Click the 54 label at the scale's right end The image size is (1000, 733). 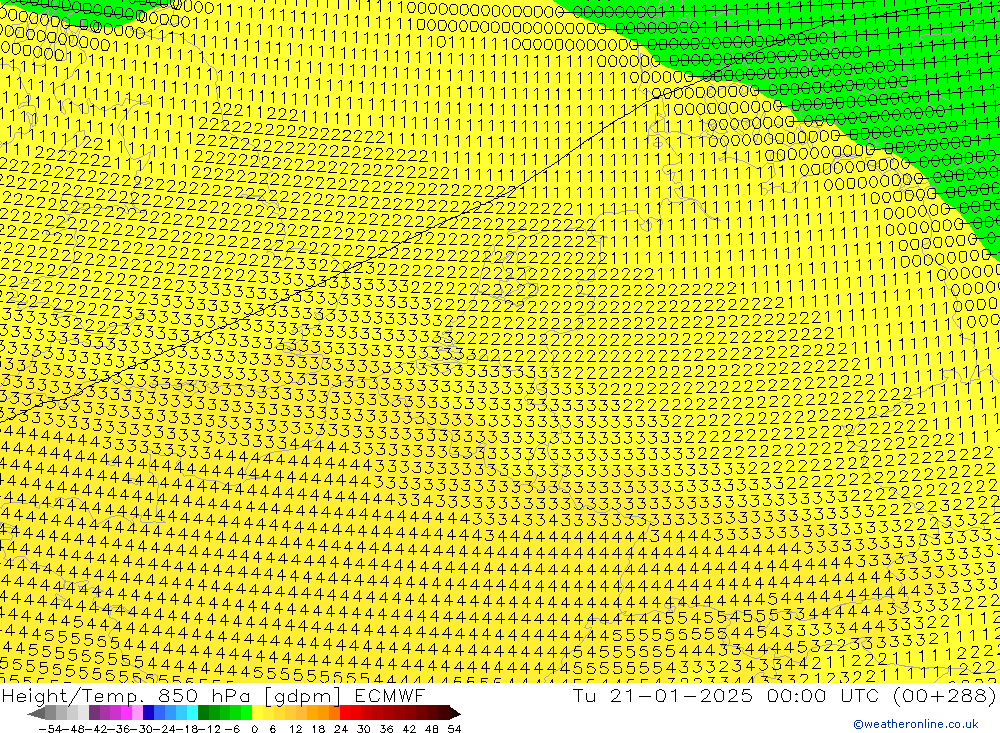point(454,729)
